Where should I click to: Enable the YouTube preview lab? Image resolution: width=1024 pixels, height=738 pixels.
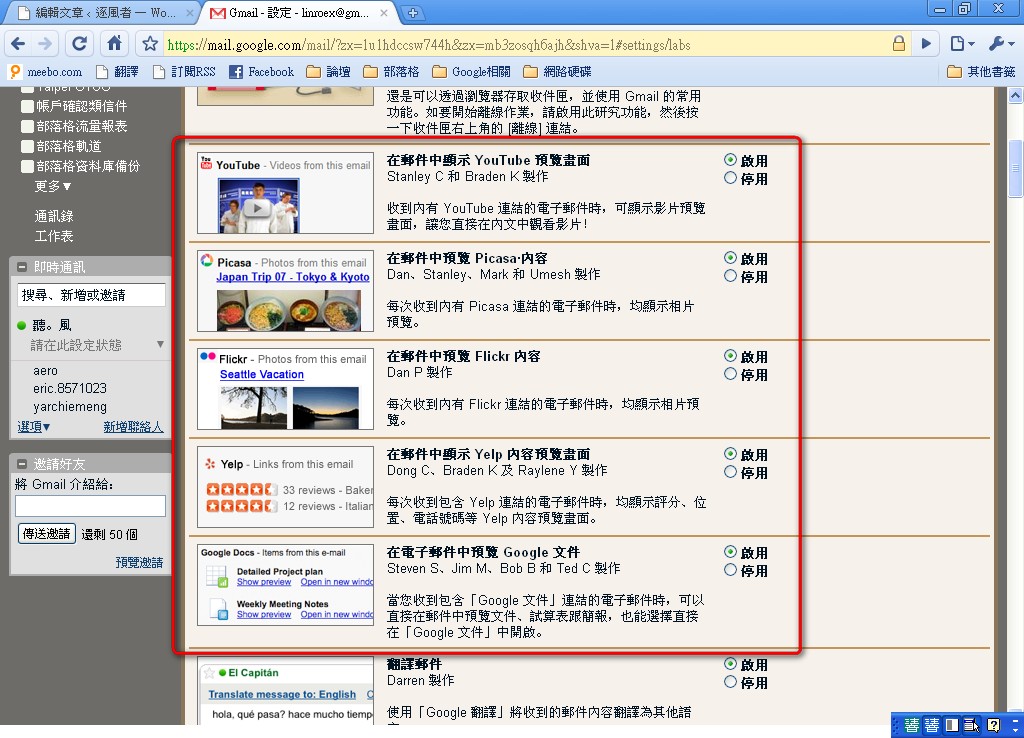[x=730, y=160]
